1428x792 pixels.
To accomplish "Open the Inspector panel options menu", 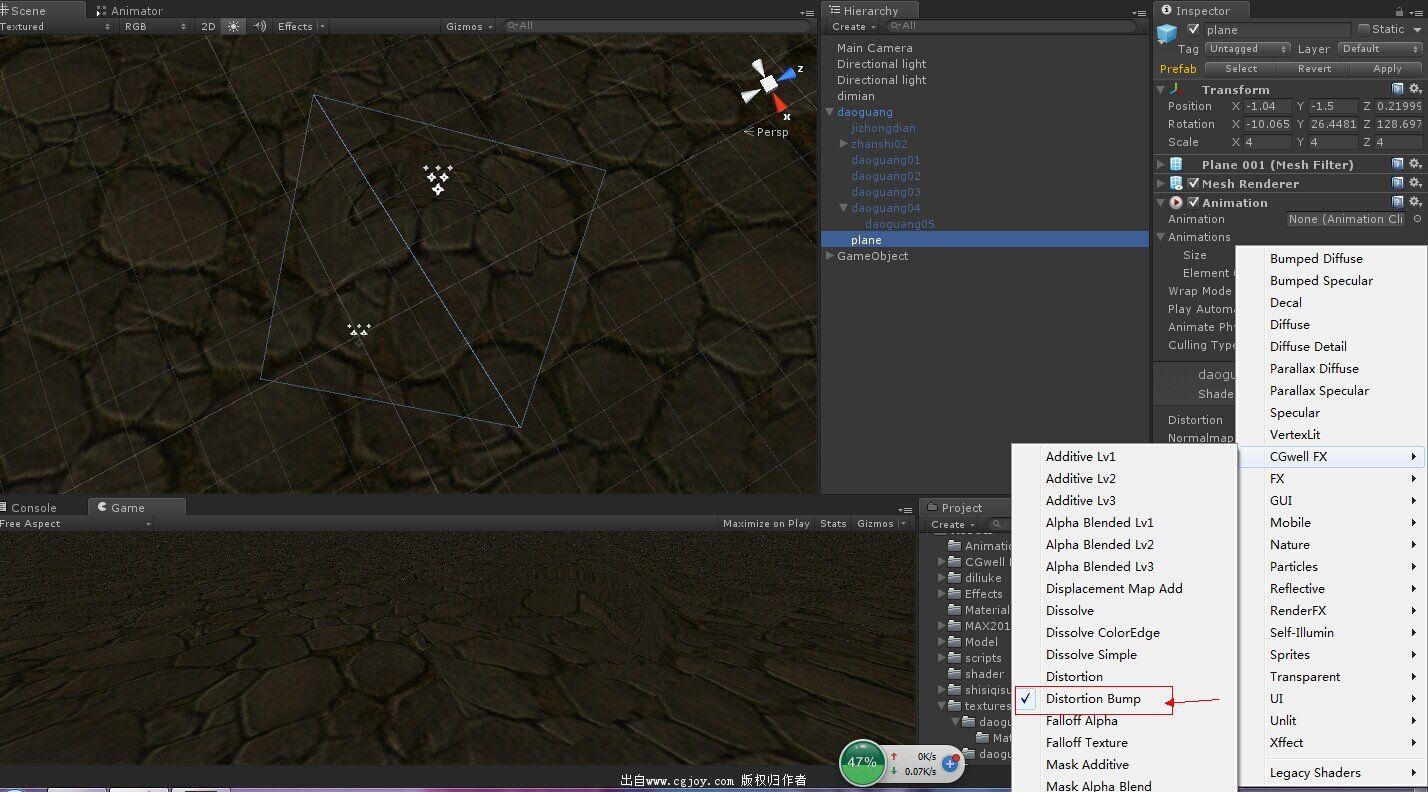I will [x=1418, y=12].
